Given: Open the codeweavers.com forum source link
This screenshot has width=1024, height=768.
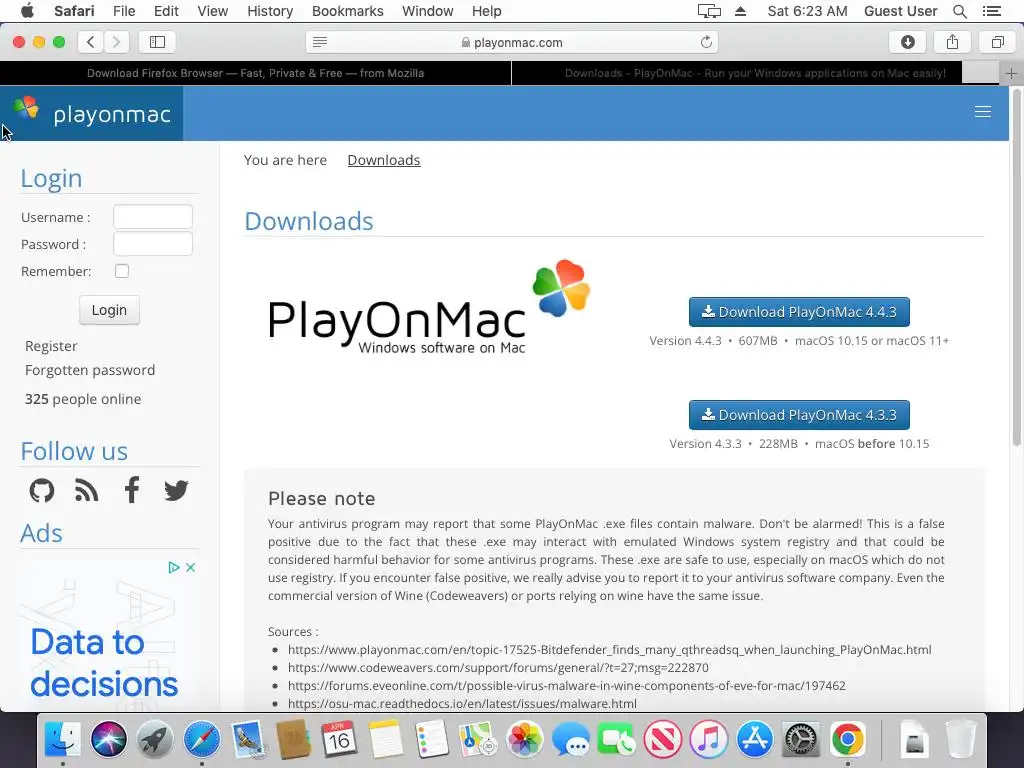Looking at the screenshot, I should tap(498, 667).
